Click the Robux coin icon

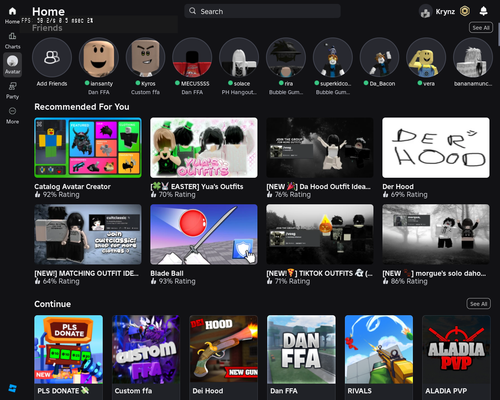(465, 11)
